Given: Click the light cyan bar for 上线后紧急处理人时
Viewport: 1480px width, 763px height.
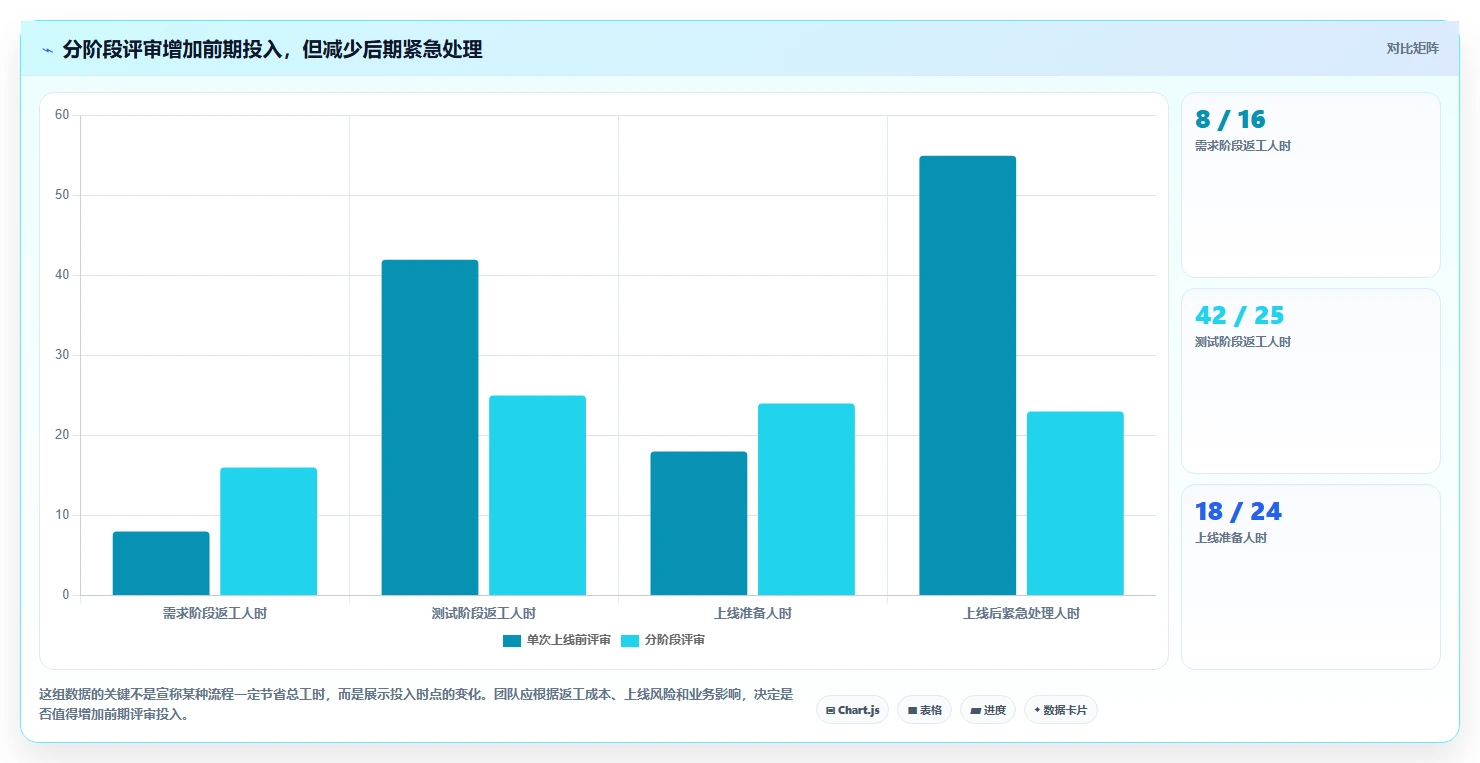Looking at the screenshot, I should pos(1076,503).
